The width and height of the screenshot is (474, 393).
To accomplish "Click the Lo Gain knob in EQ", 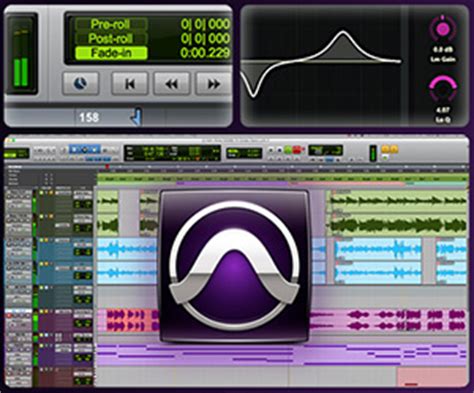I will click(x=443, y=30).
